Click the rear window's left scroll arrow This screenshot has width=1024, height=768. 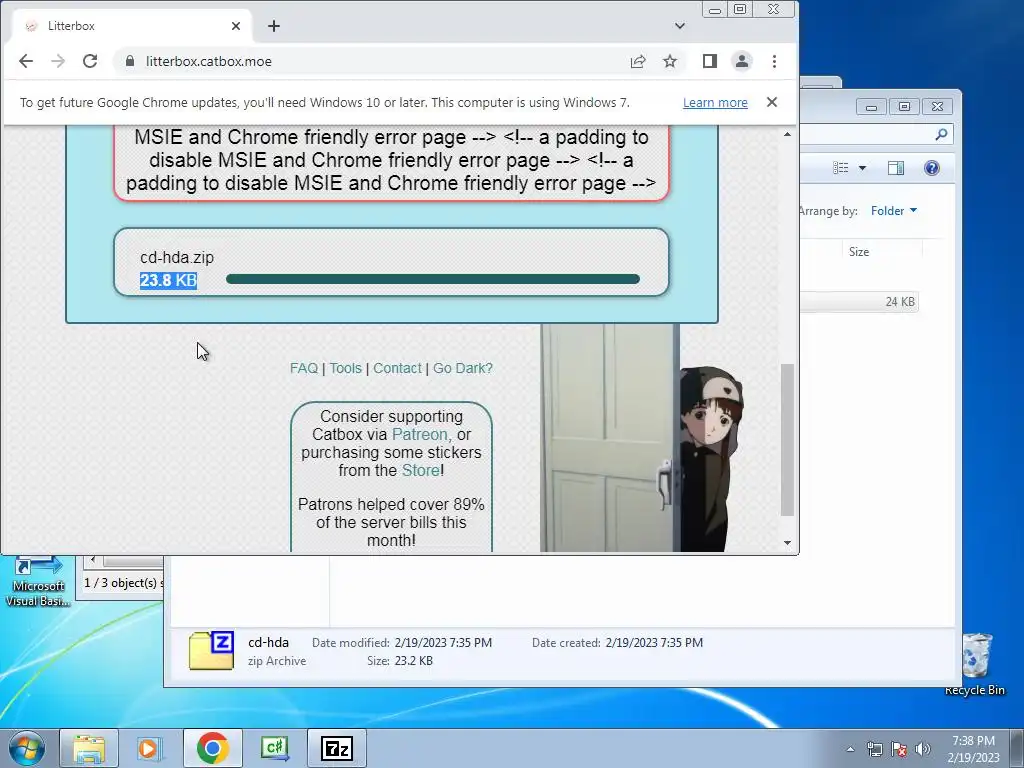point(92,560)
